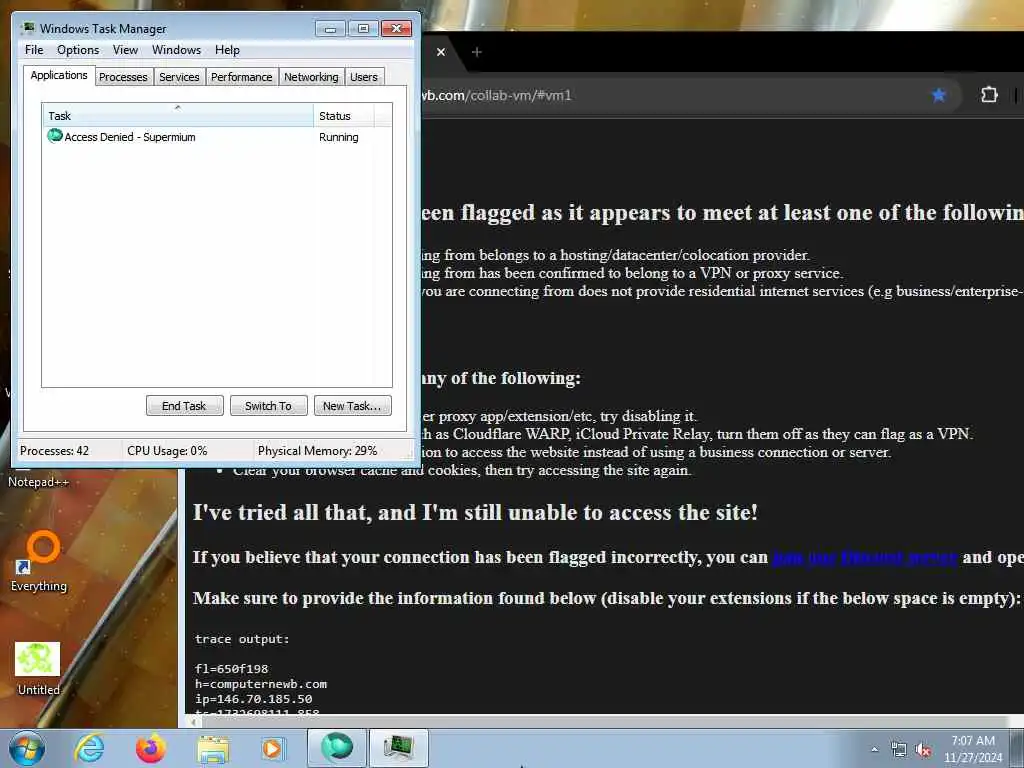Open Task Manager Options menu
1024x768 pixels.
click(x=78, y=50)
